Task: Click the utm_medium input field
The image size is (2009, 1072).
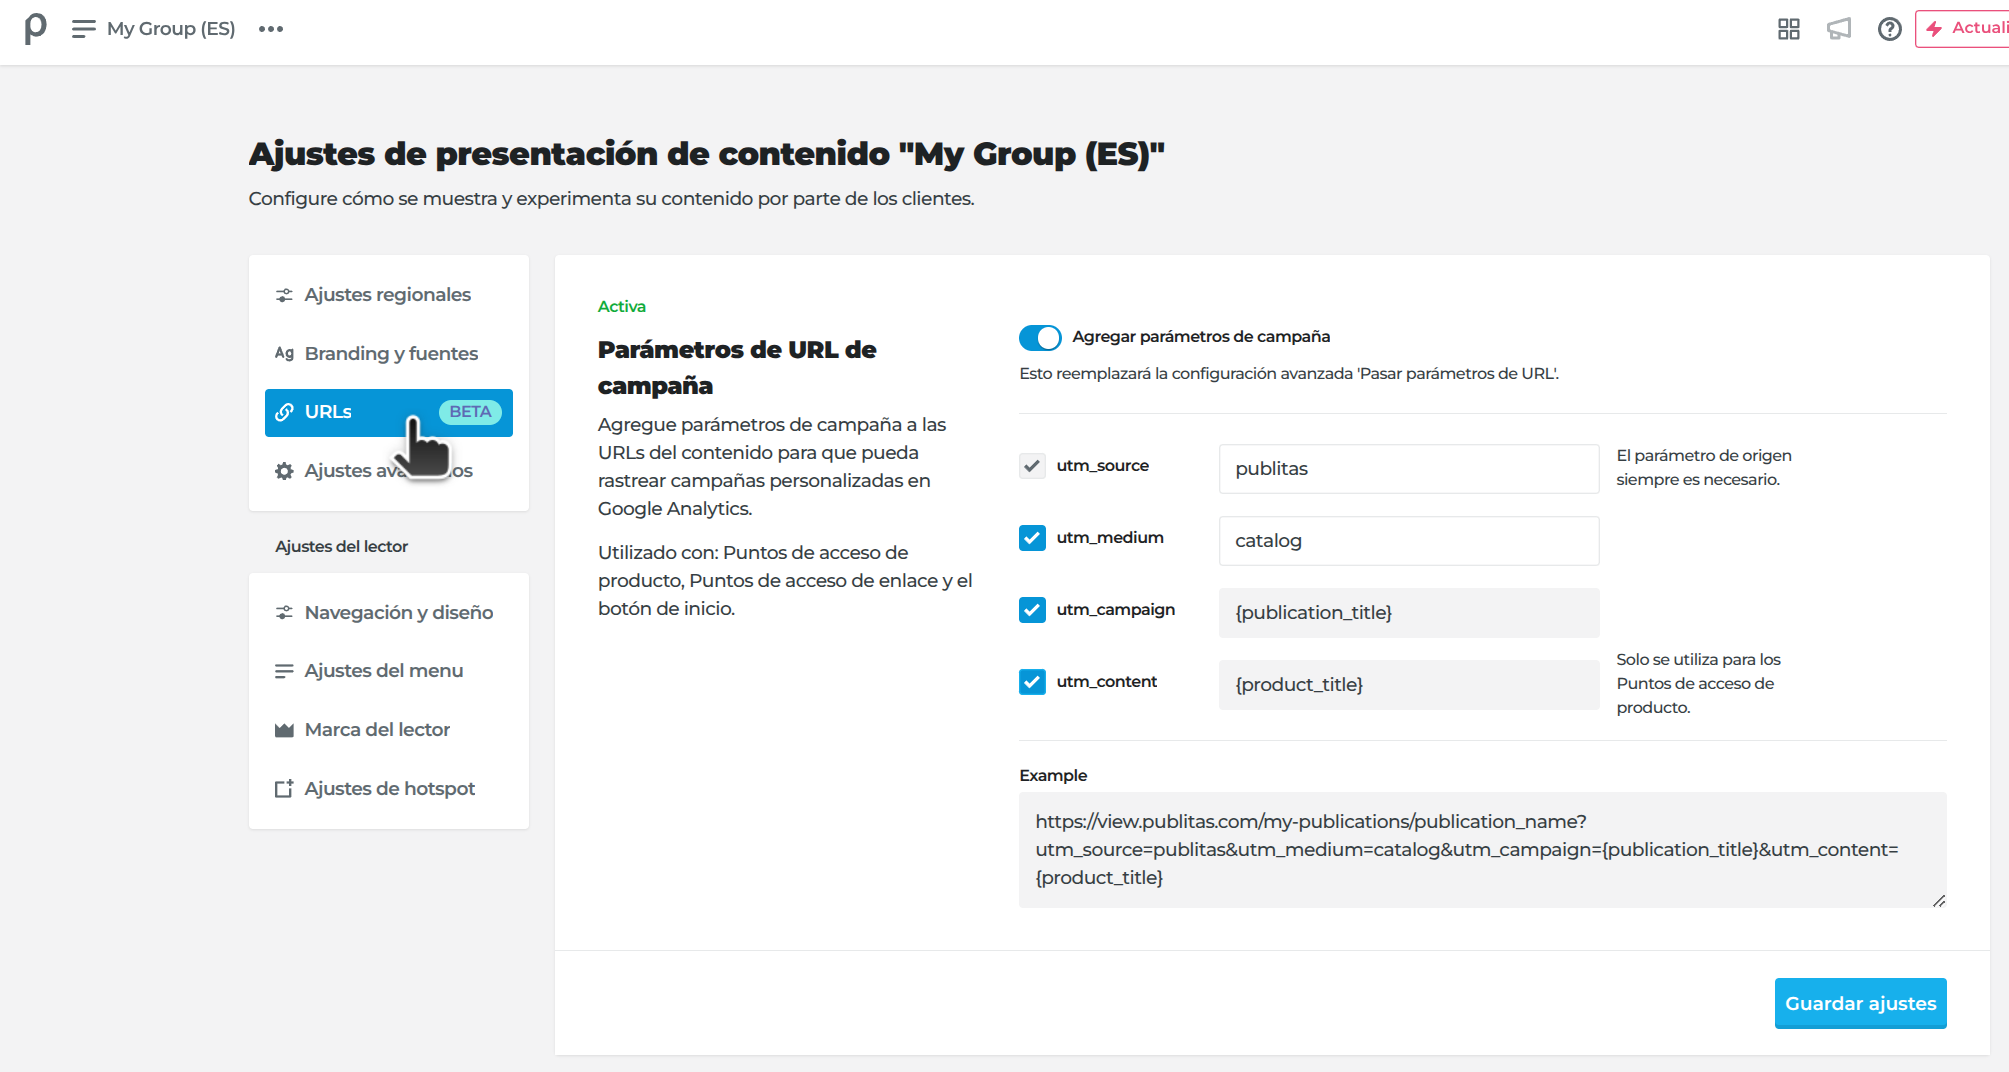Action: pos(1409,541)
